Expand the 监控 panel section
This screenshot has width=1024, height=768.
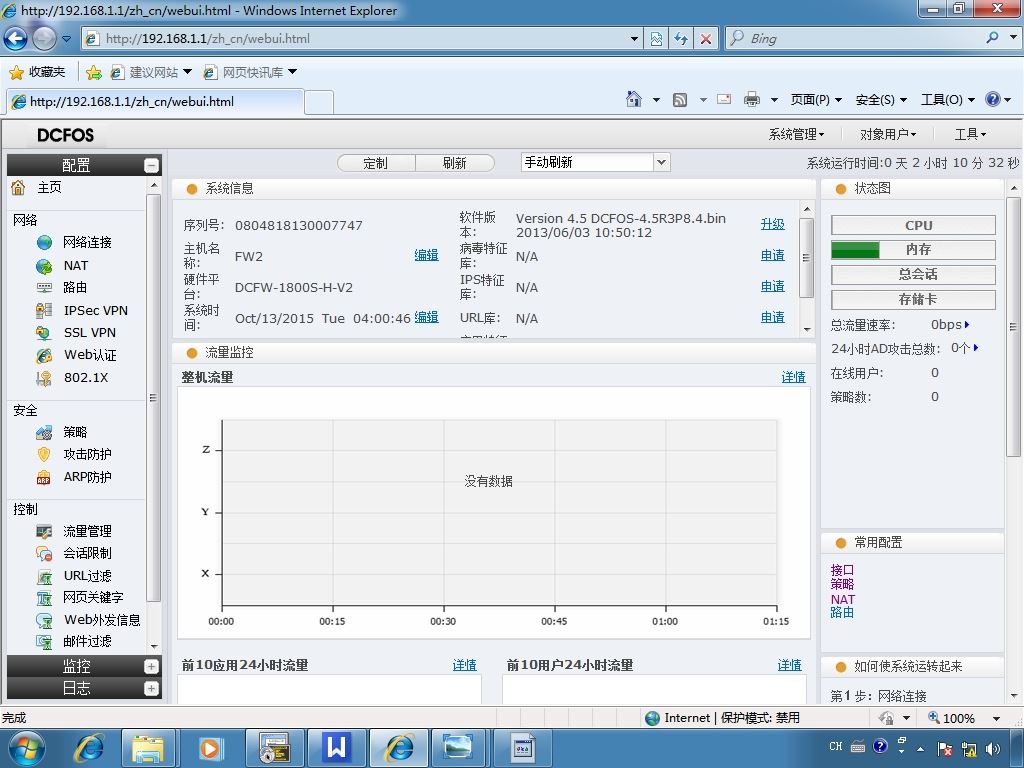(x=151, y=666)
